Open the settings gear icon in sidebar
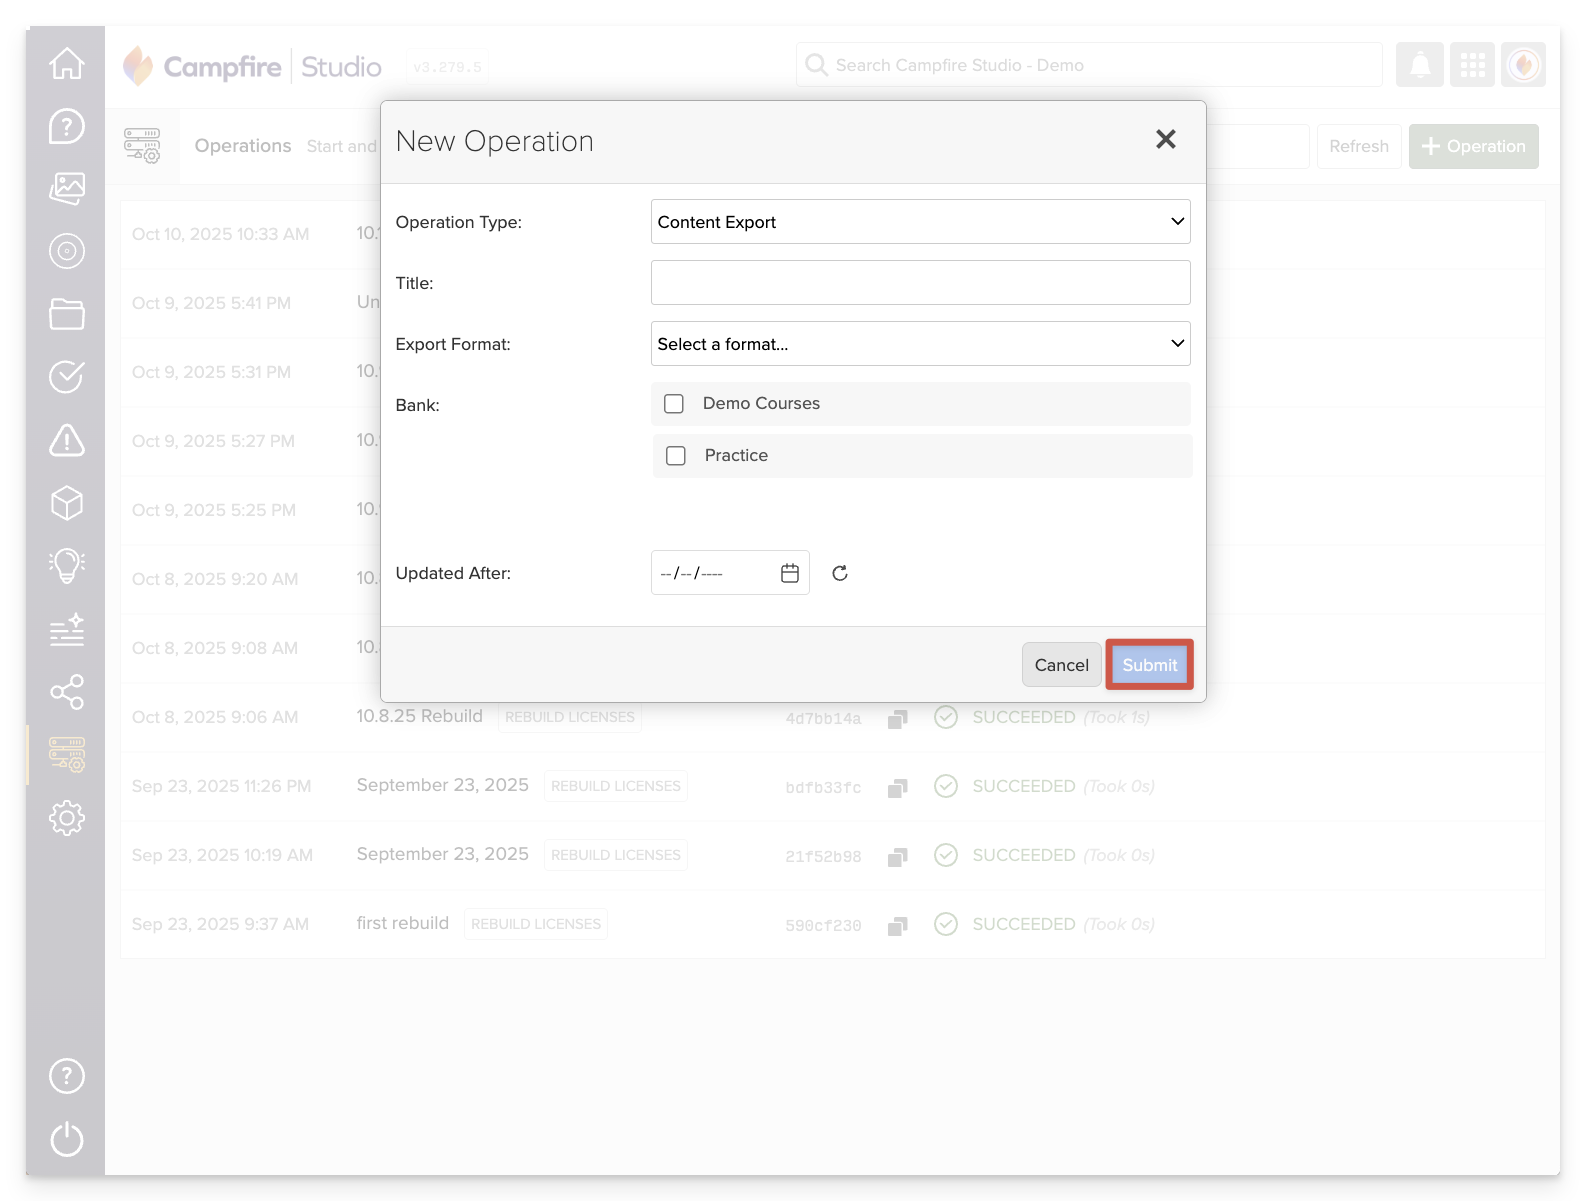The height and width of the screenshot is (1201, 1586). [x=67, y=818]
